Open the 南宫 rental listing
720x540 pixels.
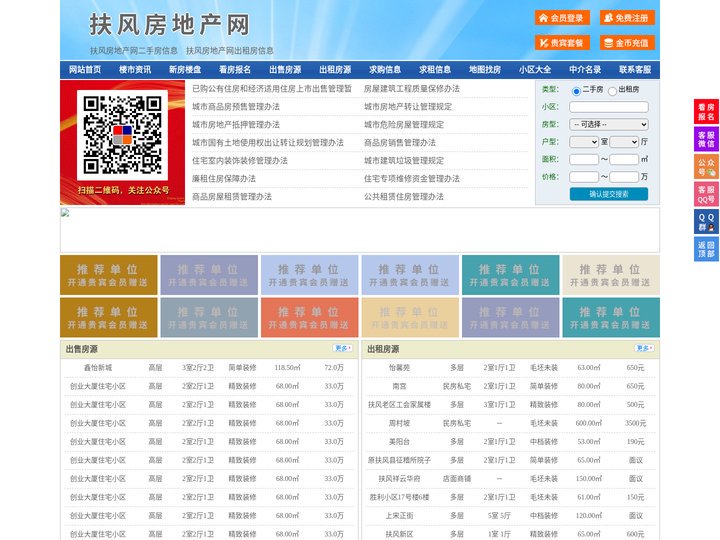[399, 386]
